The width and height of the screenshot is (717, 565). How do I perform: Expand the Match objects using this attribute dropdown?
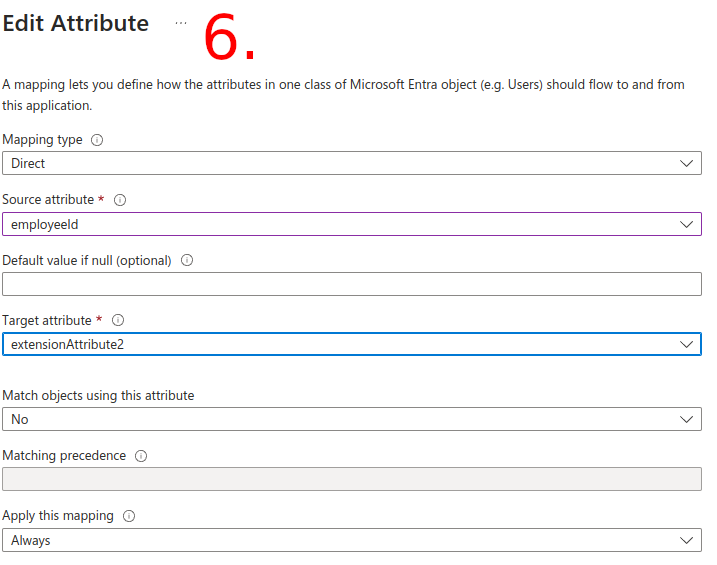[351, 420]
